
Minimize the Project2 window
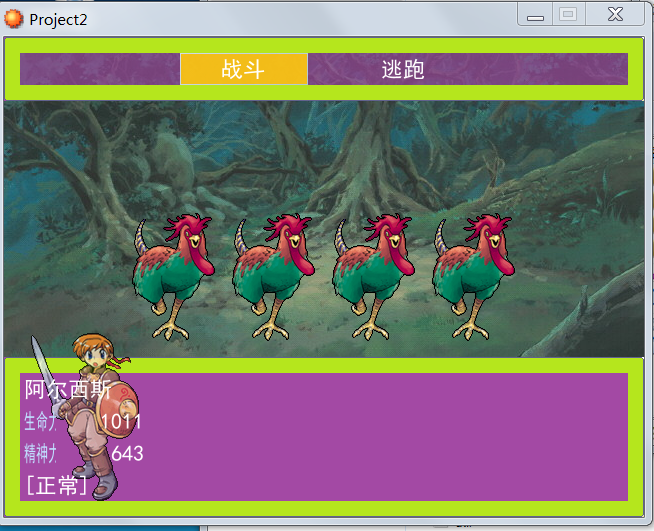535,14
